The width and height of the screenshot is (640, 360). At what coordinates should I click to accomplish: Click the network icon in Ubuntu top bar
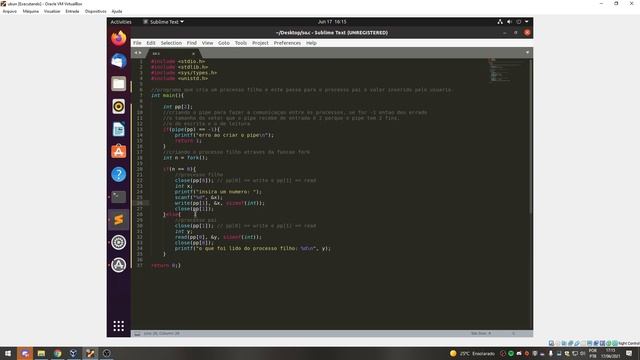tap(500, 22)
